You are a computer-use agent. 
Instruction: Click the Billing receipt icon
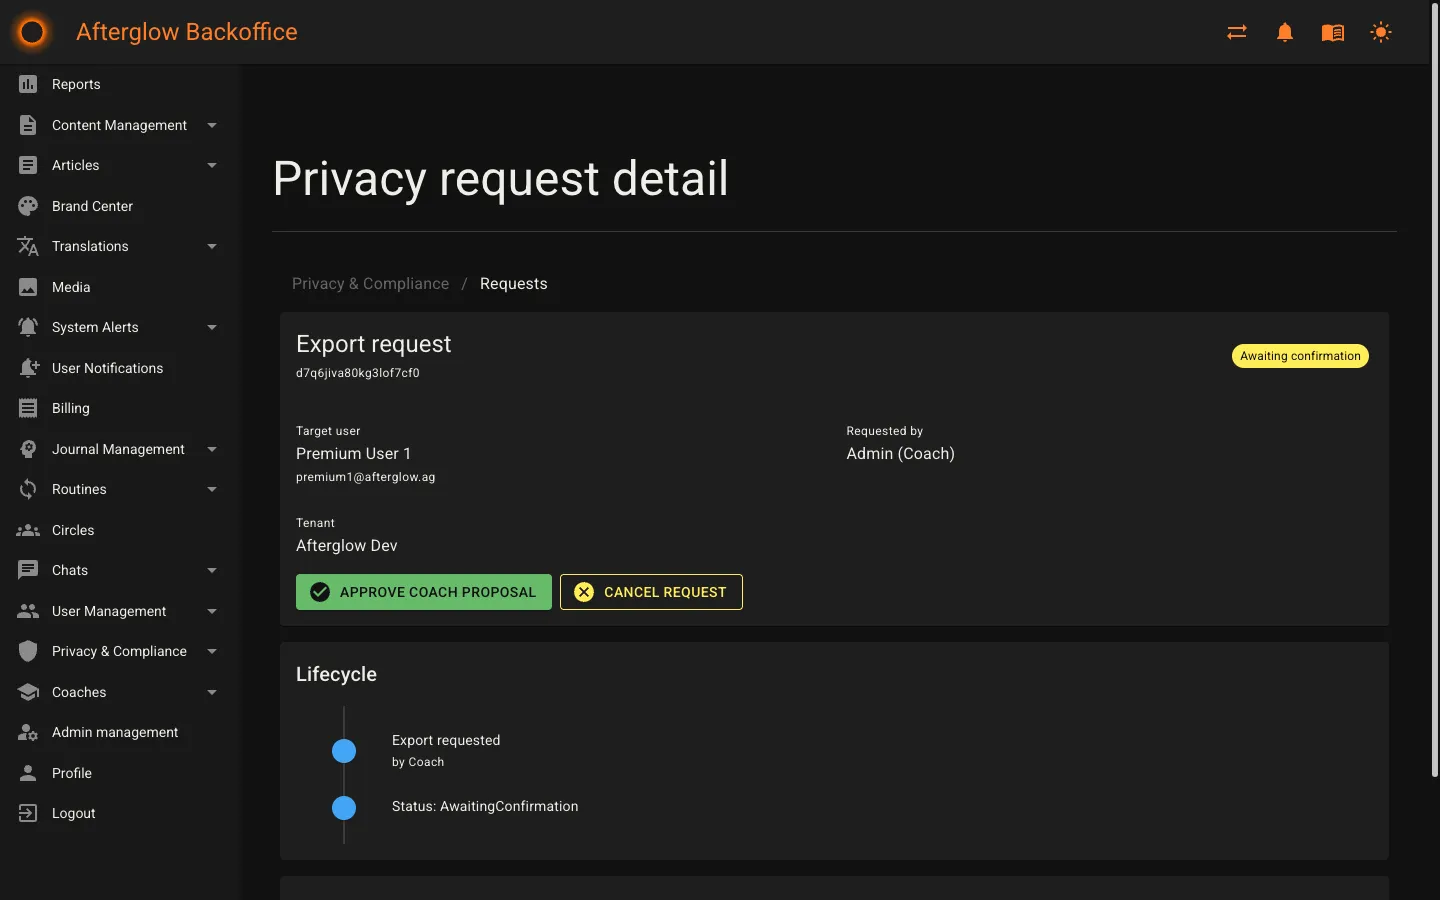click(28, 408)
